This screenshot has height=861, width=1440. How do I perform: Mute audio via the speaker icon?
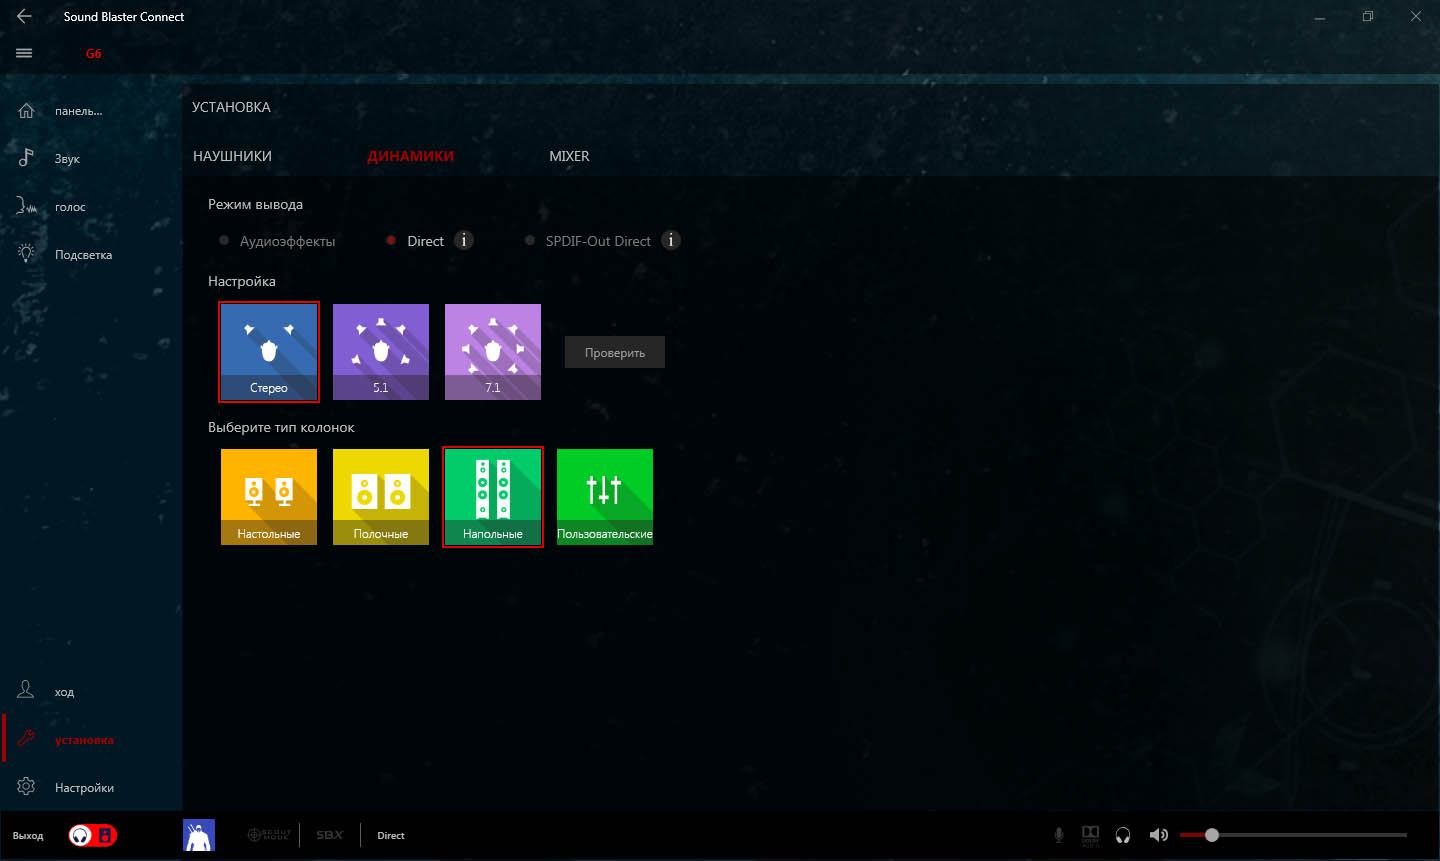[x=1158, y=835]
